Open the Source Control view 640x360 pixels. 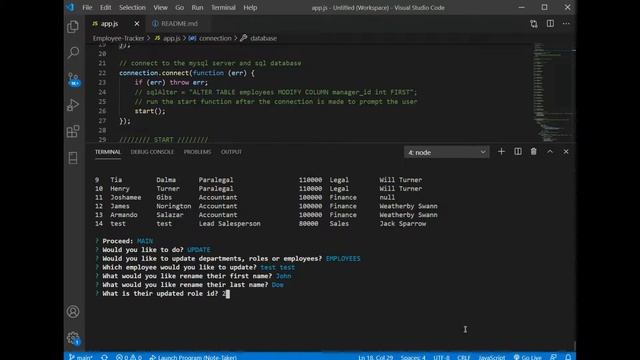click(x=73, y=79)
